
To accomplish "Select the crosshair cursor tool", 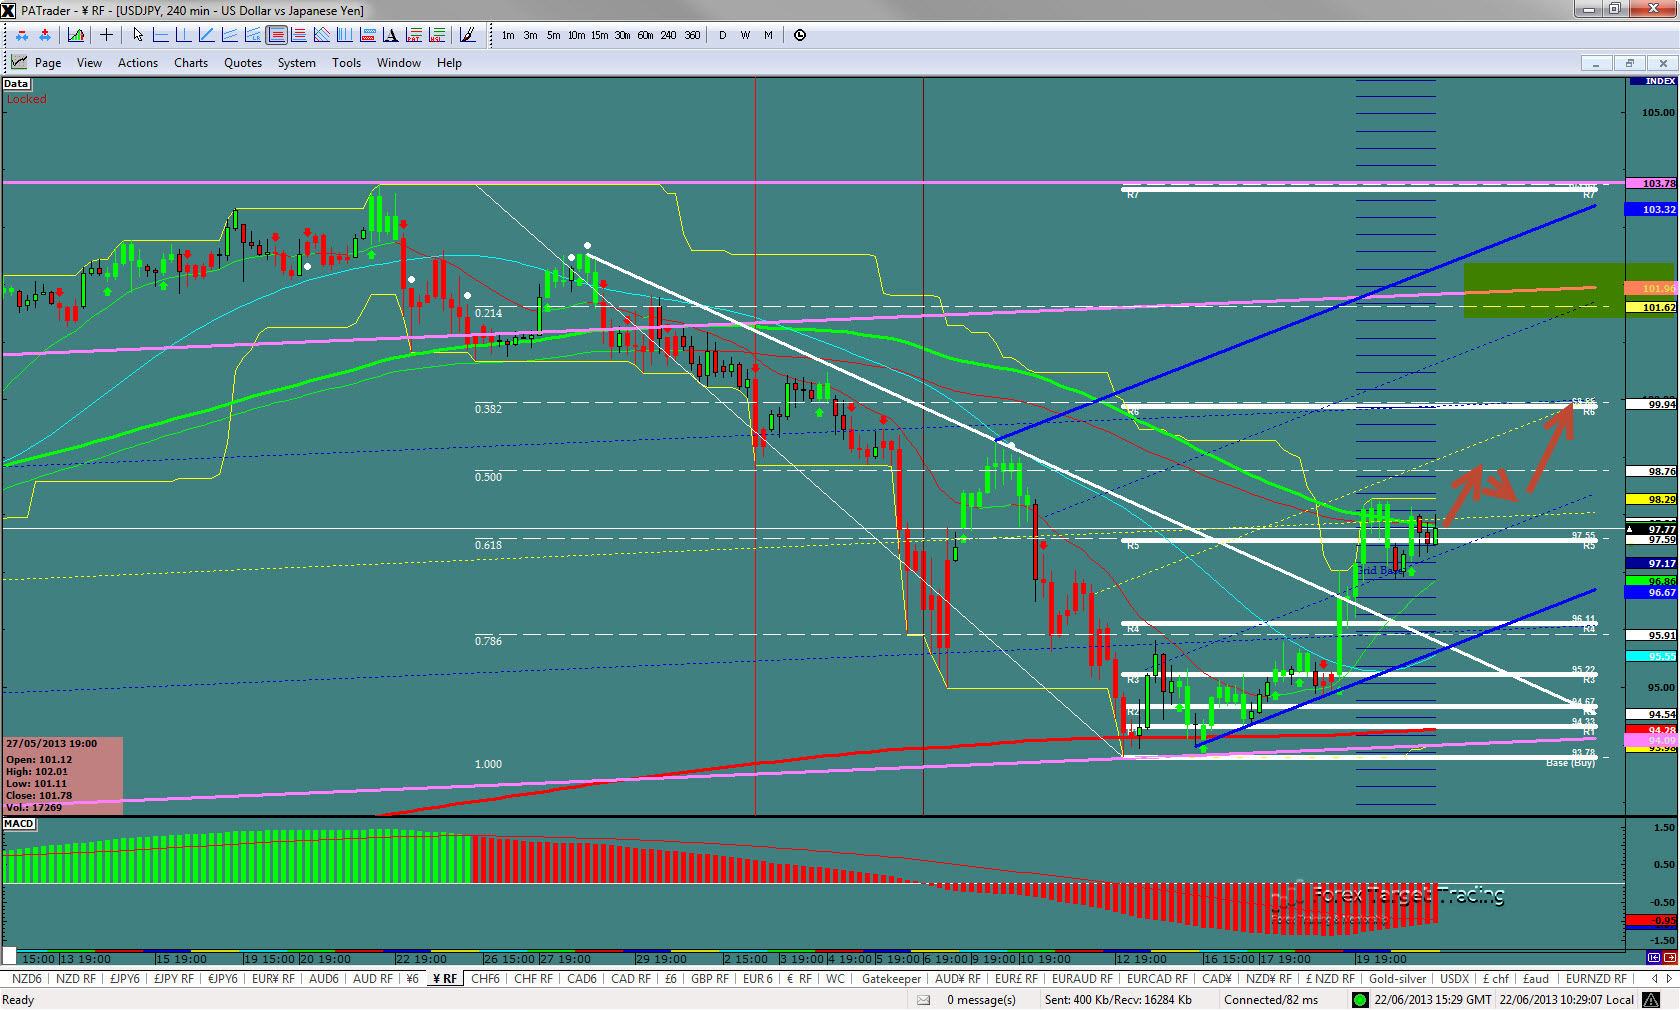I will (x=106, y=35).
